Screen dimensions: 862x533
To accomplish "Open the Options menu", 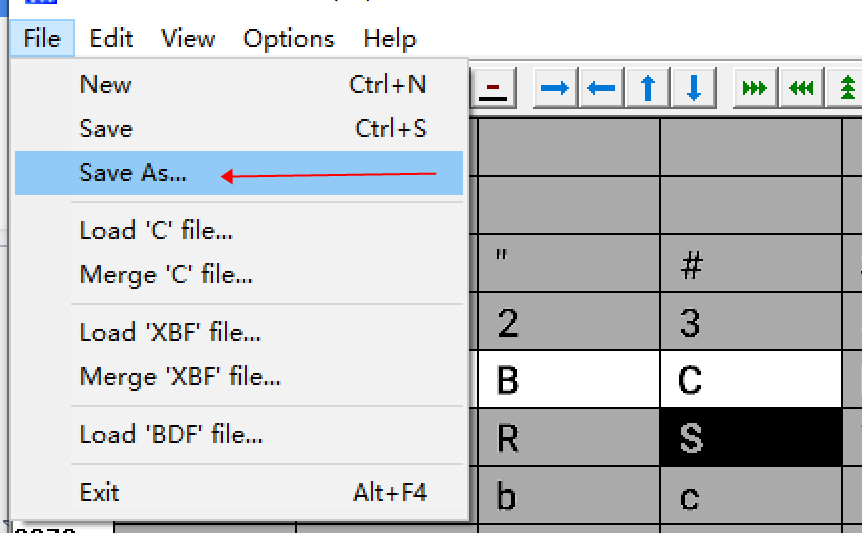I will tap(289, 38).
